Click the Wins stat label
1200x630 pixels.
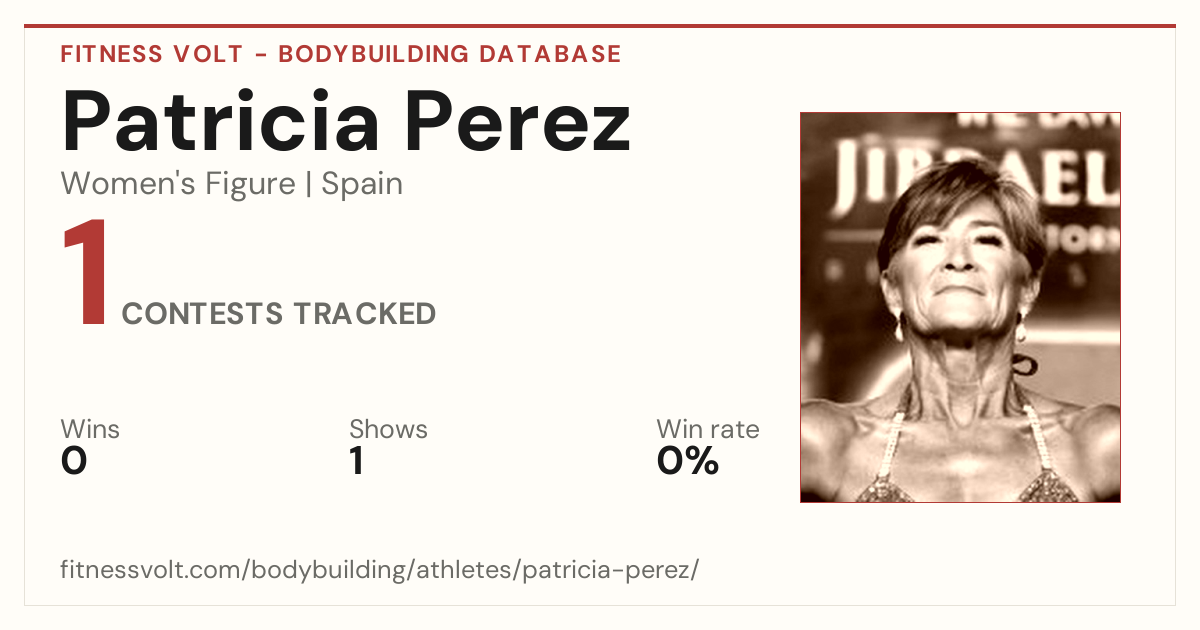[90, 430]
